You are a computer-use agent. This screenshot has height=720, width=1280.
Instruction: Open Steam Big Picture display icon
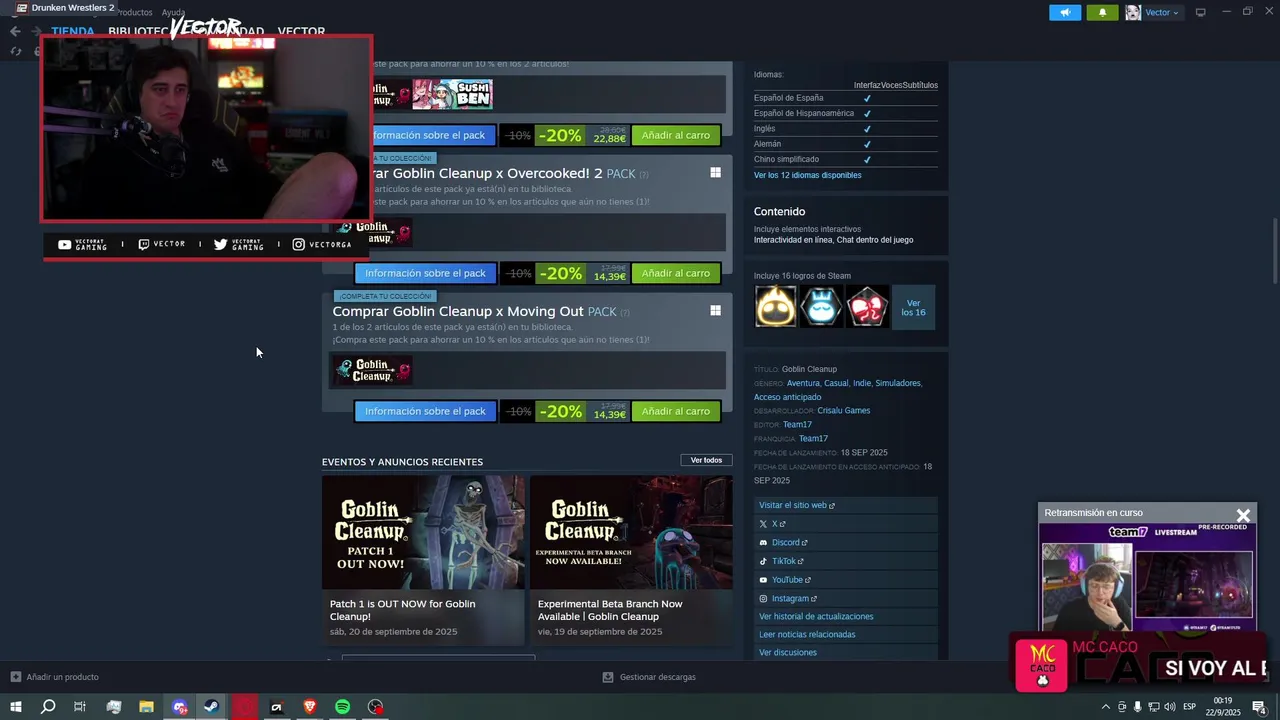1200,12
